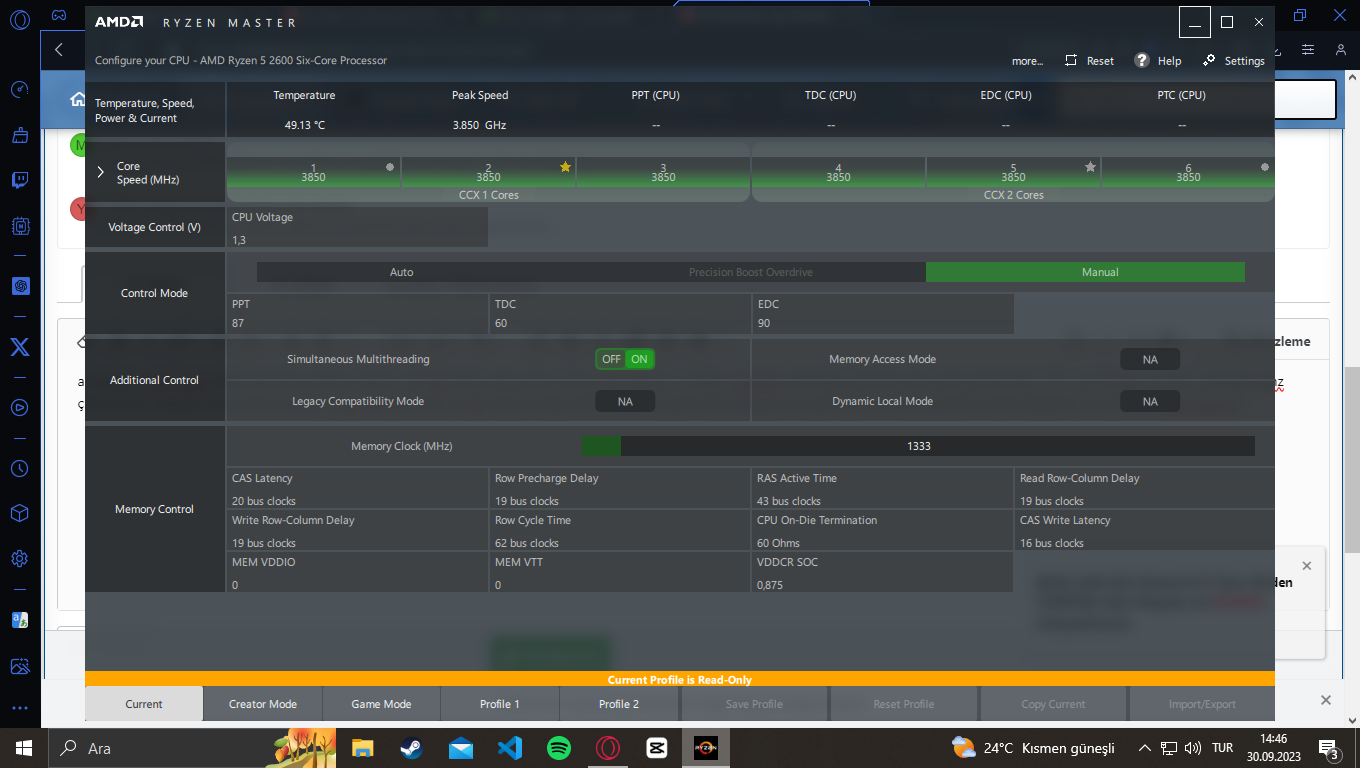Click the gray star on core 5
The width and height of the screenshot is (1360, 768).
point(1090,167)
